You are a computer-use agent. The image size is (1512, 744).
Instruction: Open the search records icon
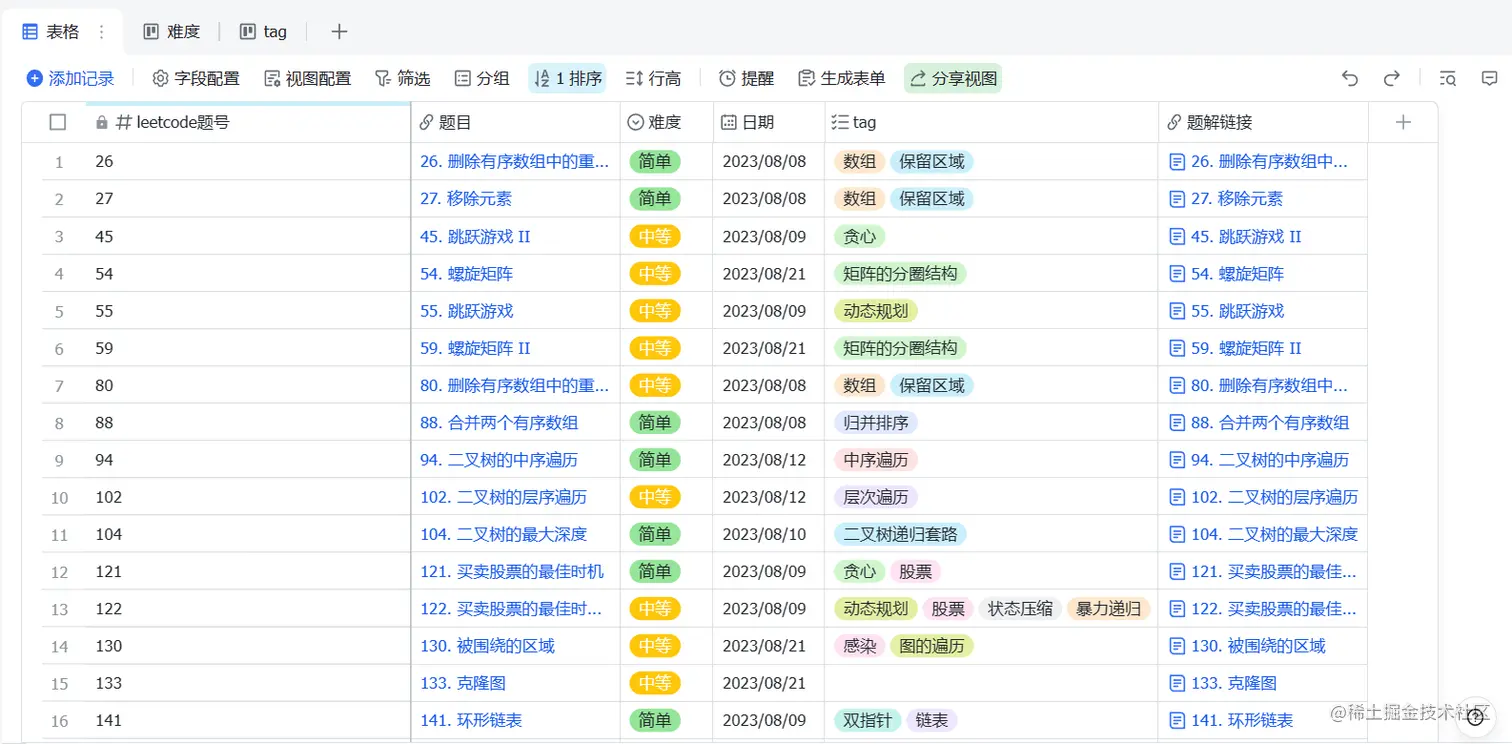pyautogui.click(x=1447, y=78)
